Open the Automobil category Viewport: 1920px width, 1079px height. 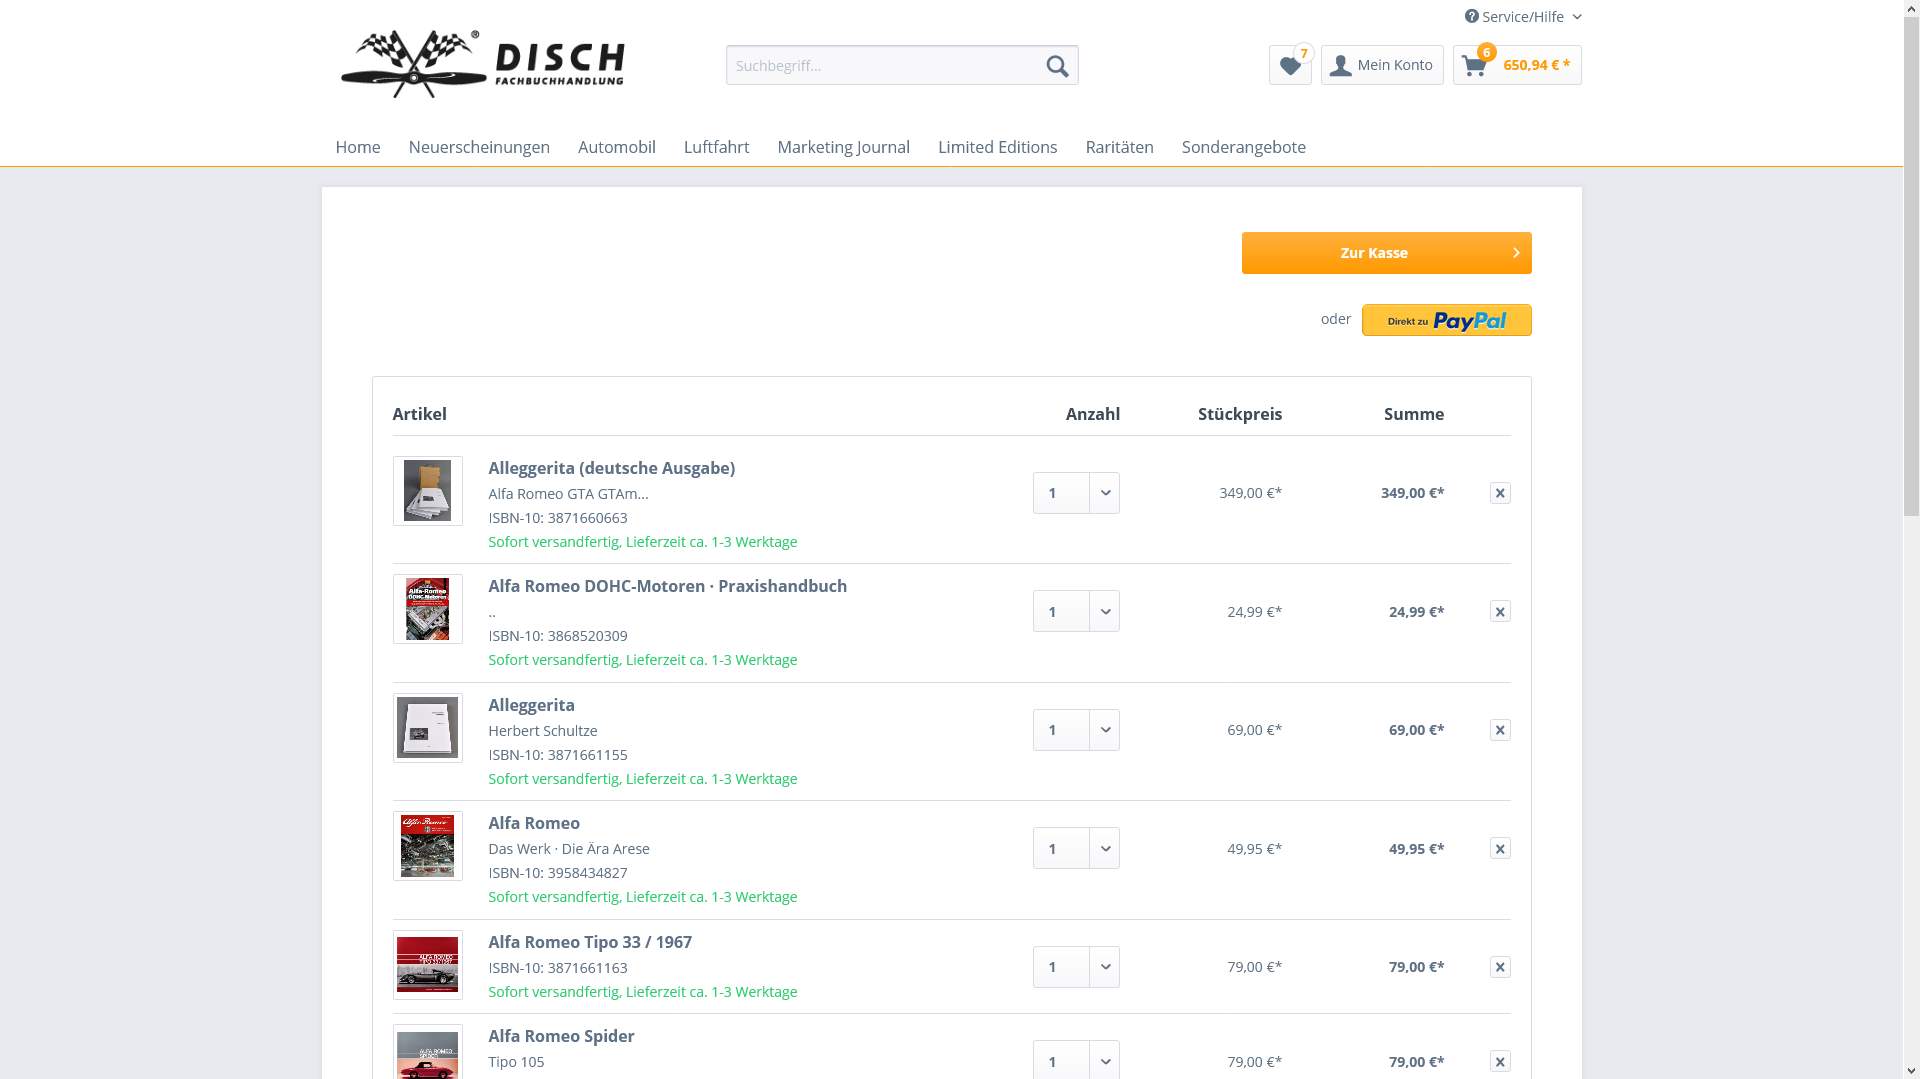tap(617, 147)
